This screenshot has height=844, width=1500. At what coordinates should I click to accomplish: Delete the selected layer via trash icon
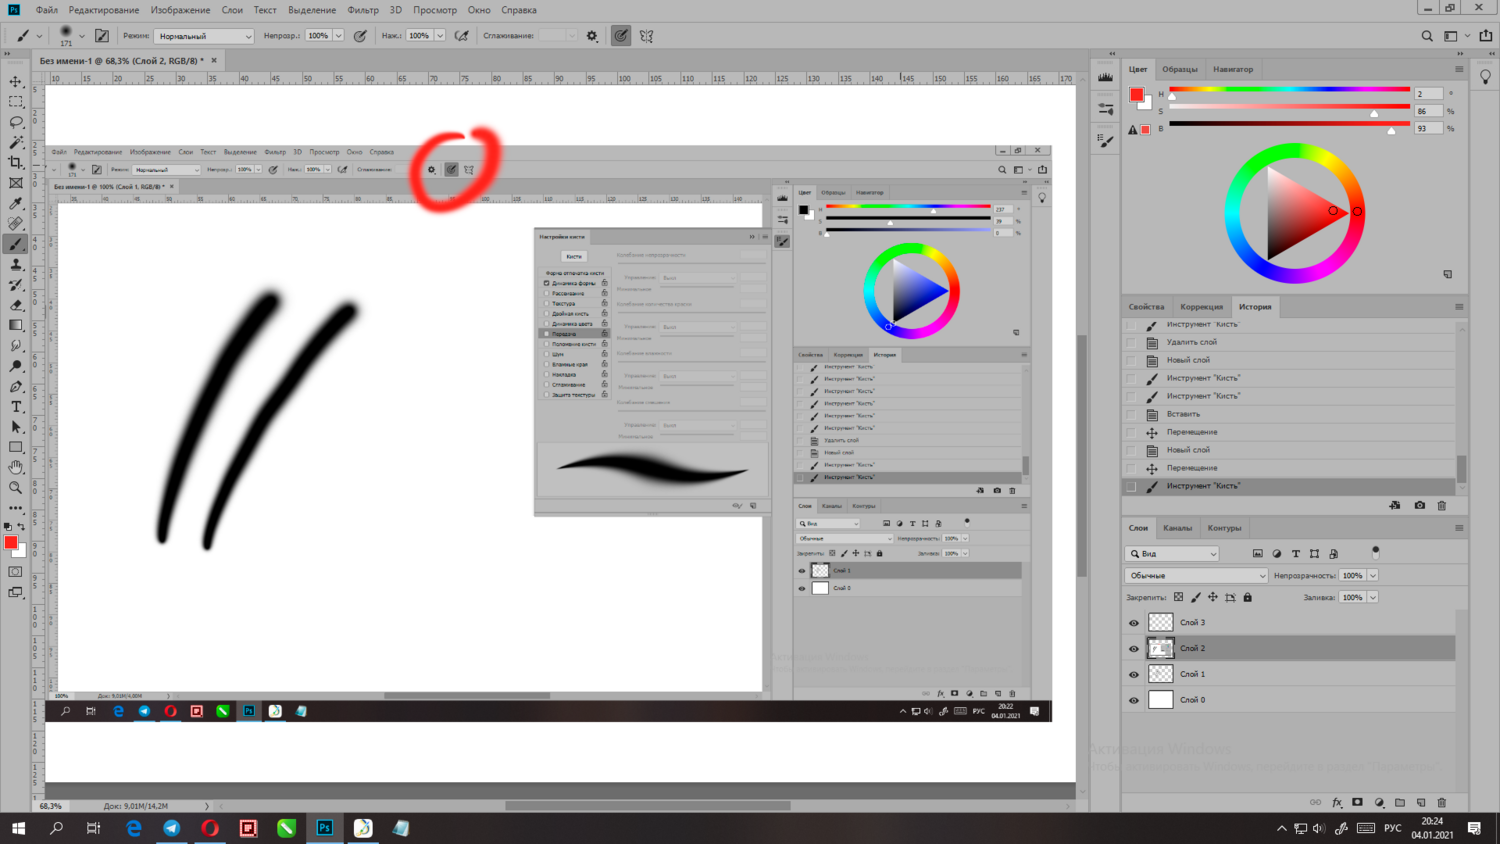click(x=1442, y=802)
